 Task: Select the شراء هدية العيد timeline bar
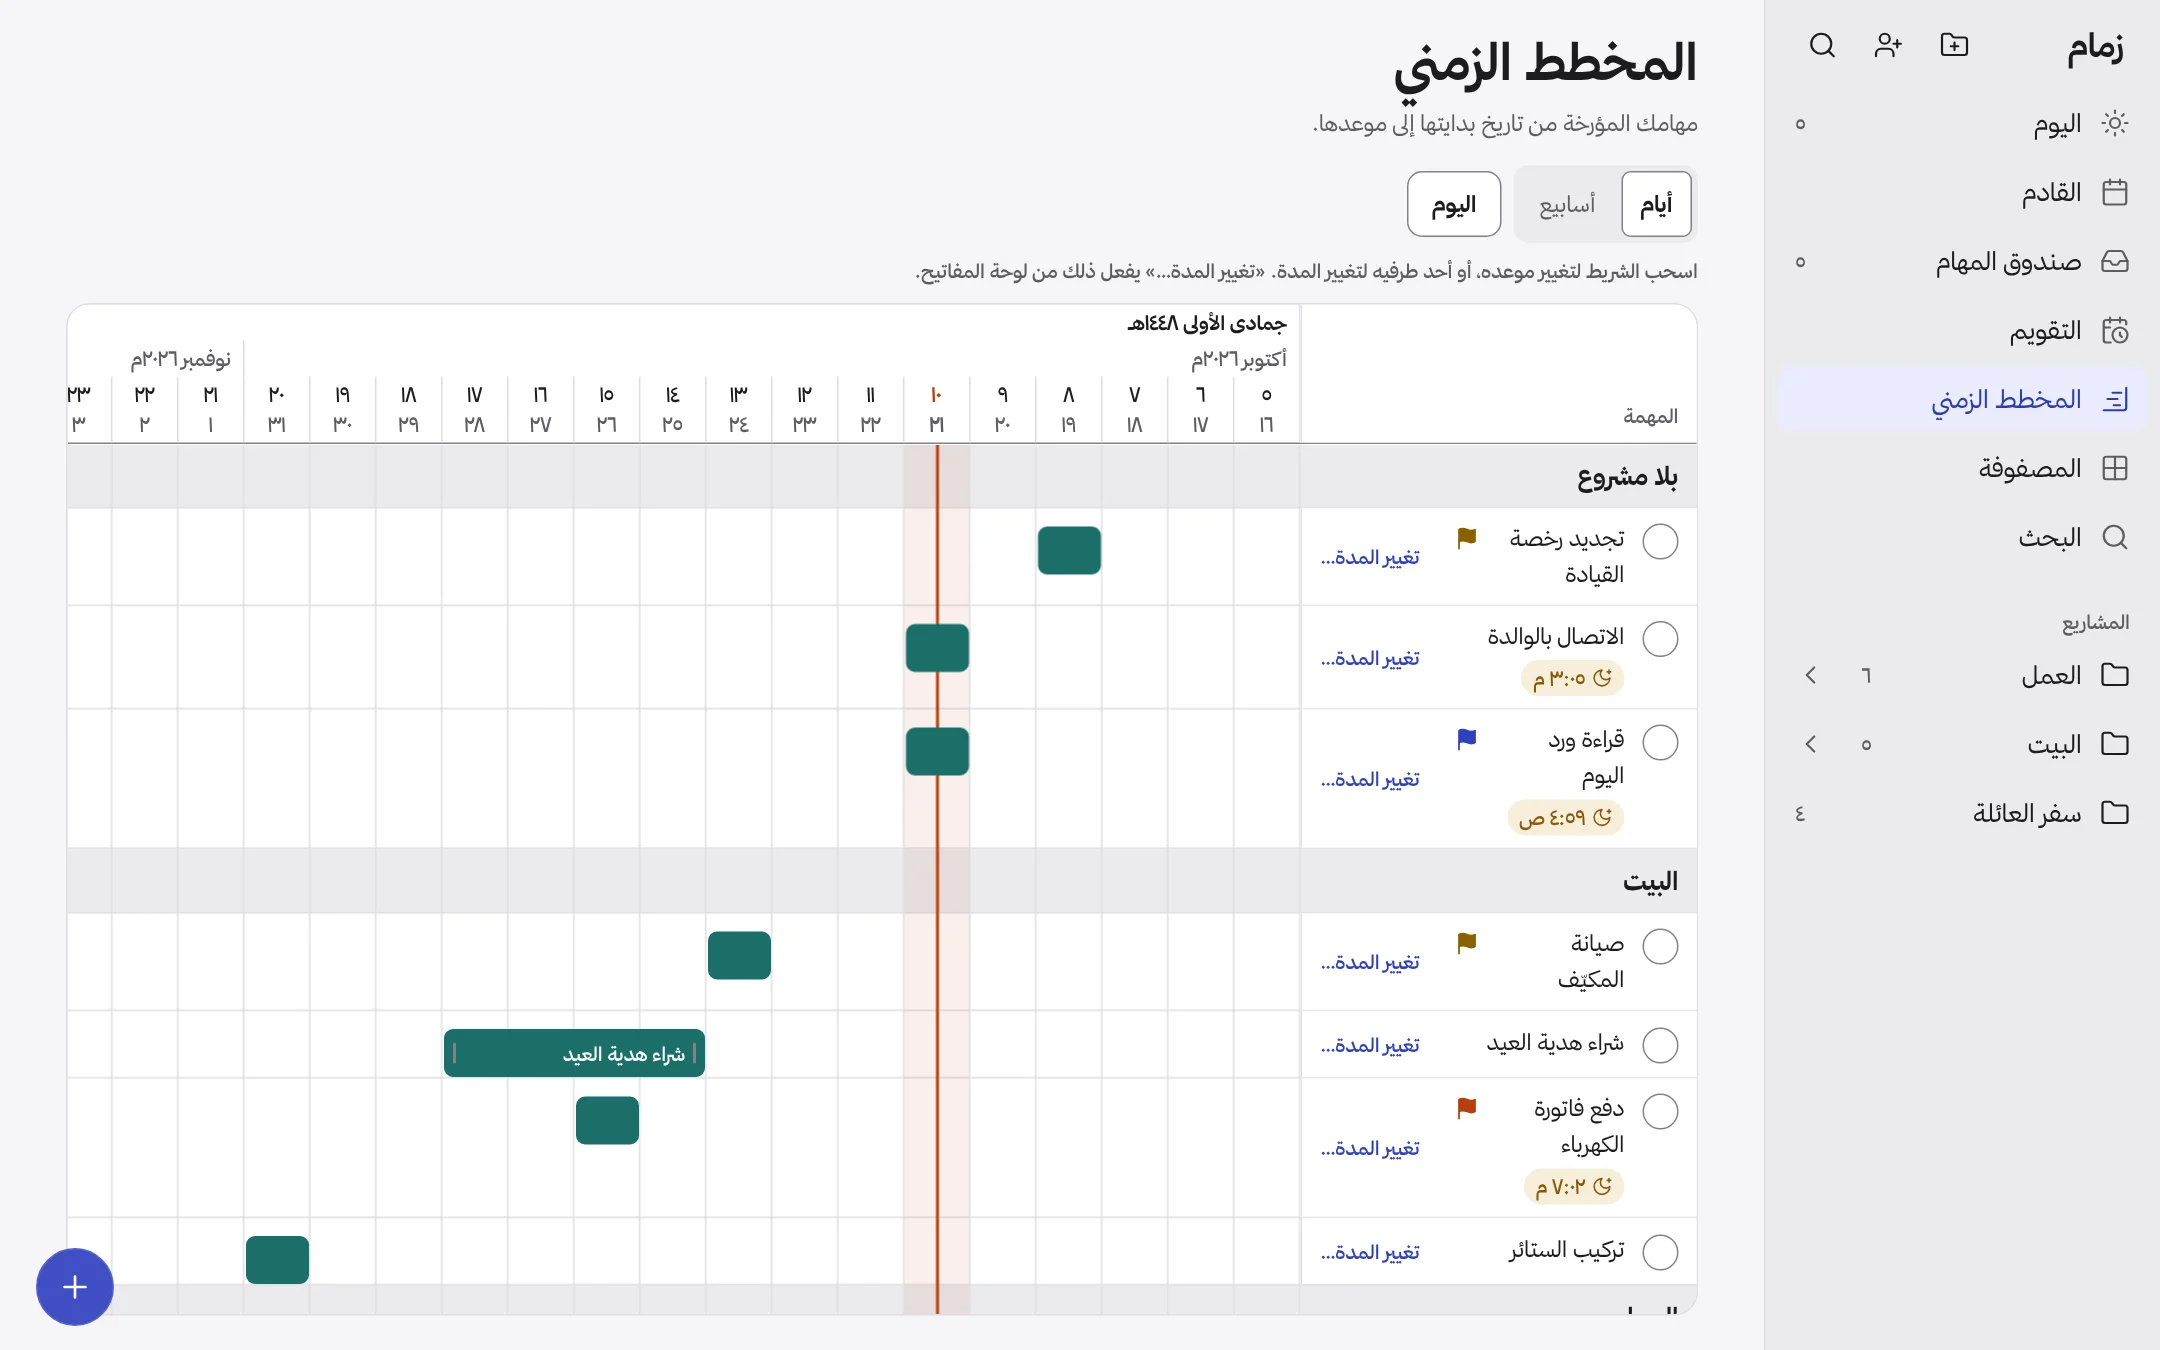574,1053
